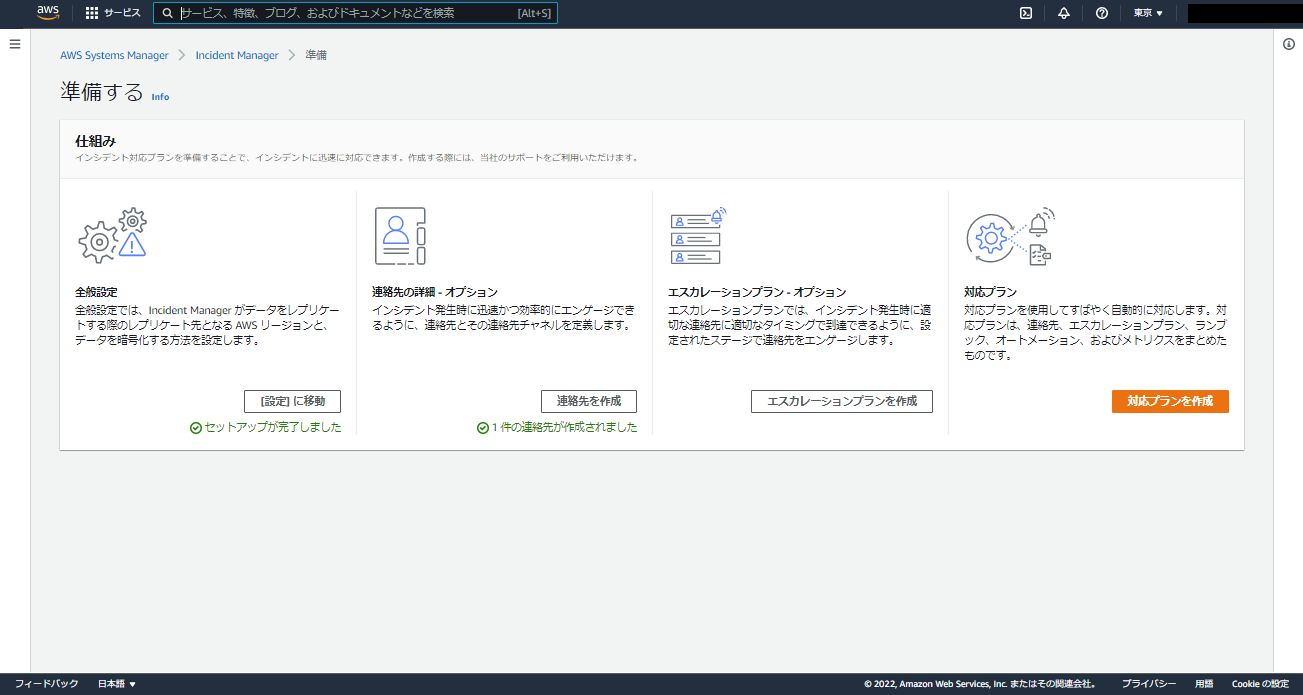
Task: Open the notifications bell icon
Action: (x=1064, y=13)
